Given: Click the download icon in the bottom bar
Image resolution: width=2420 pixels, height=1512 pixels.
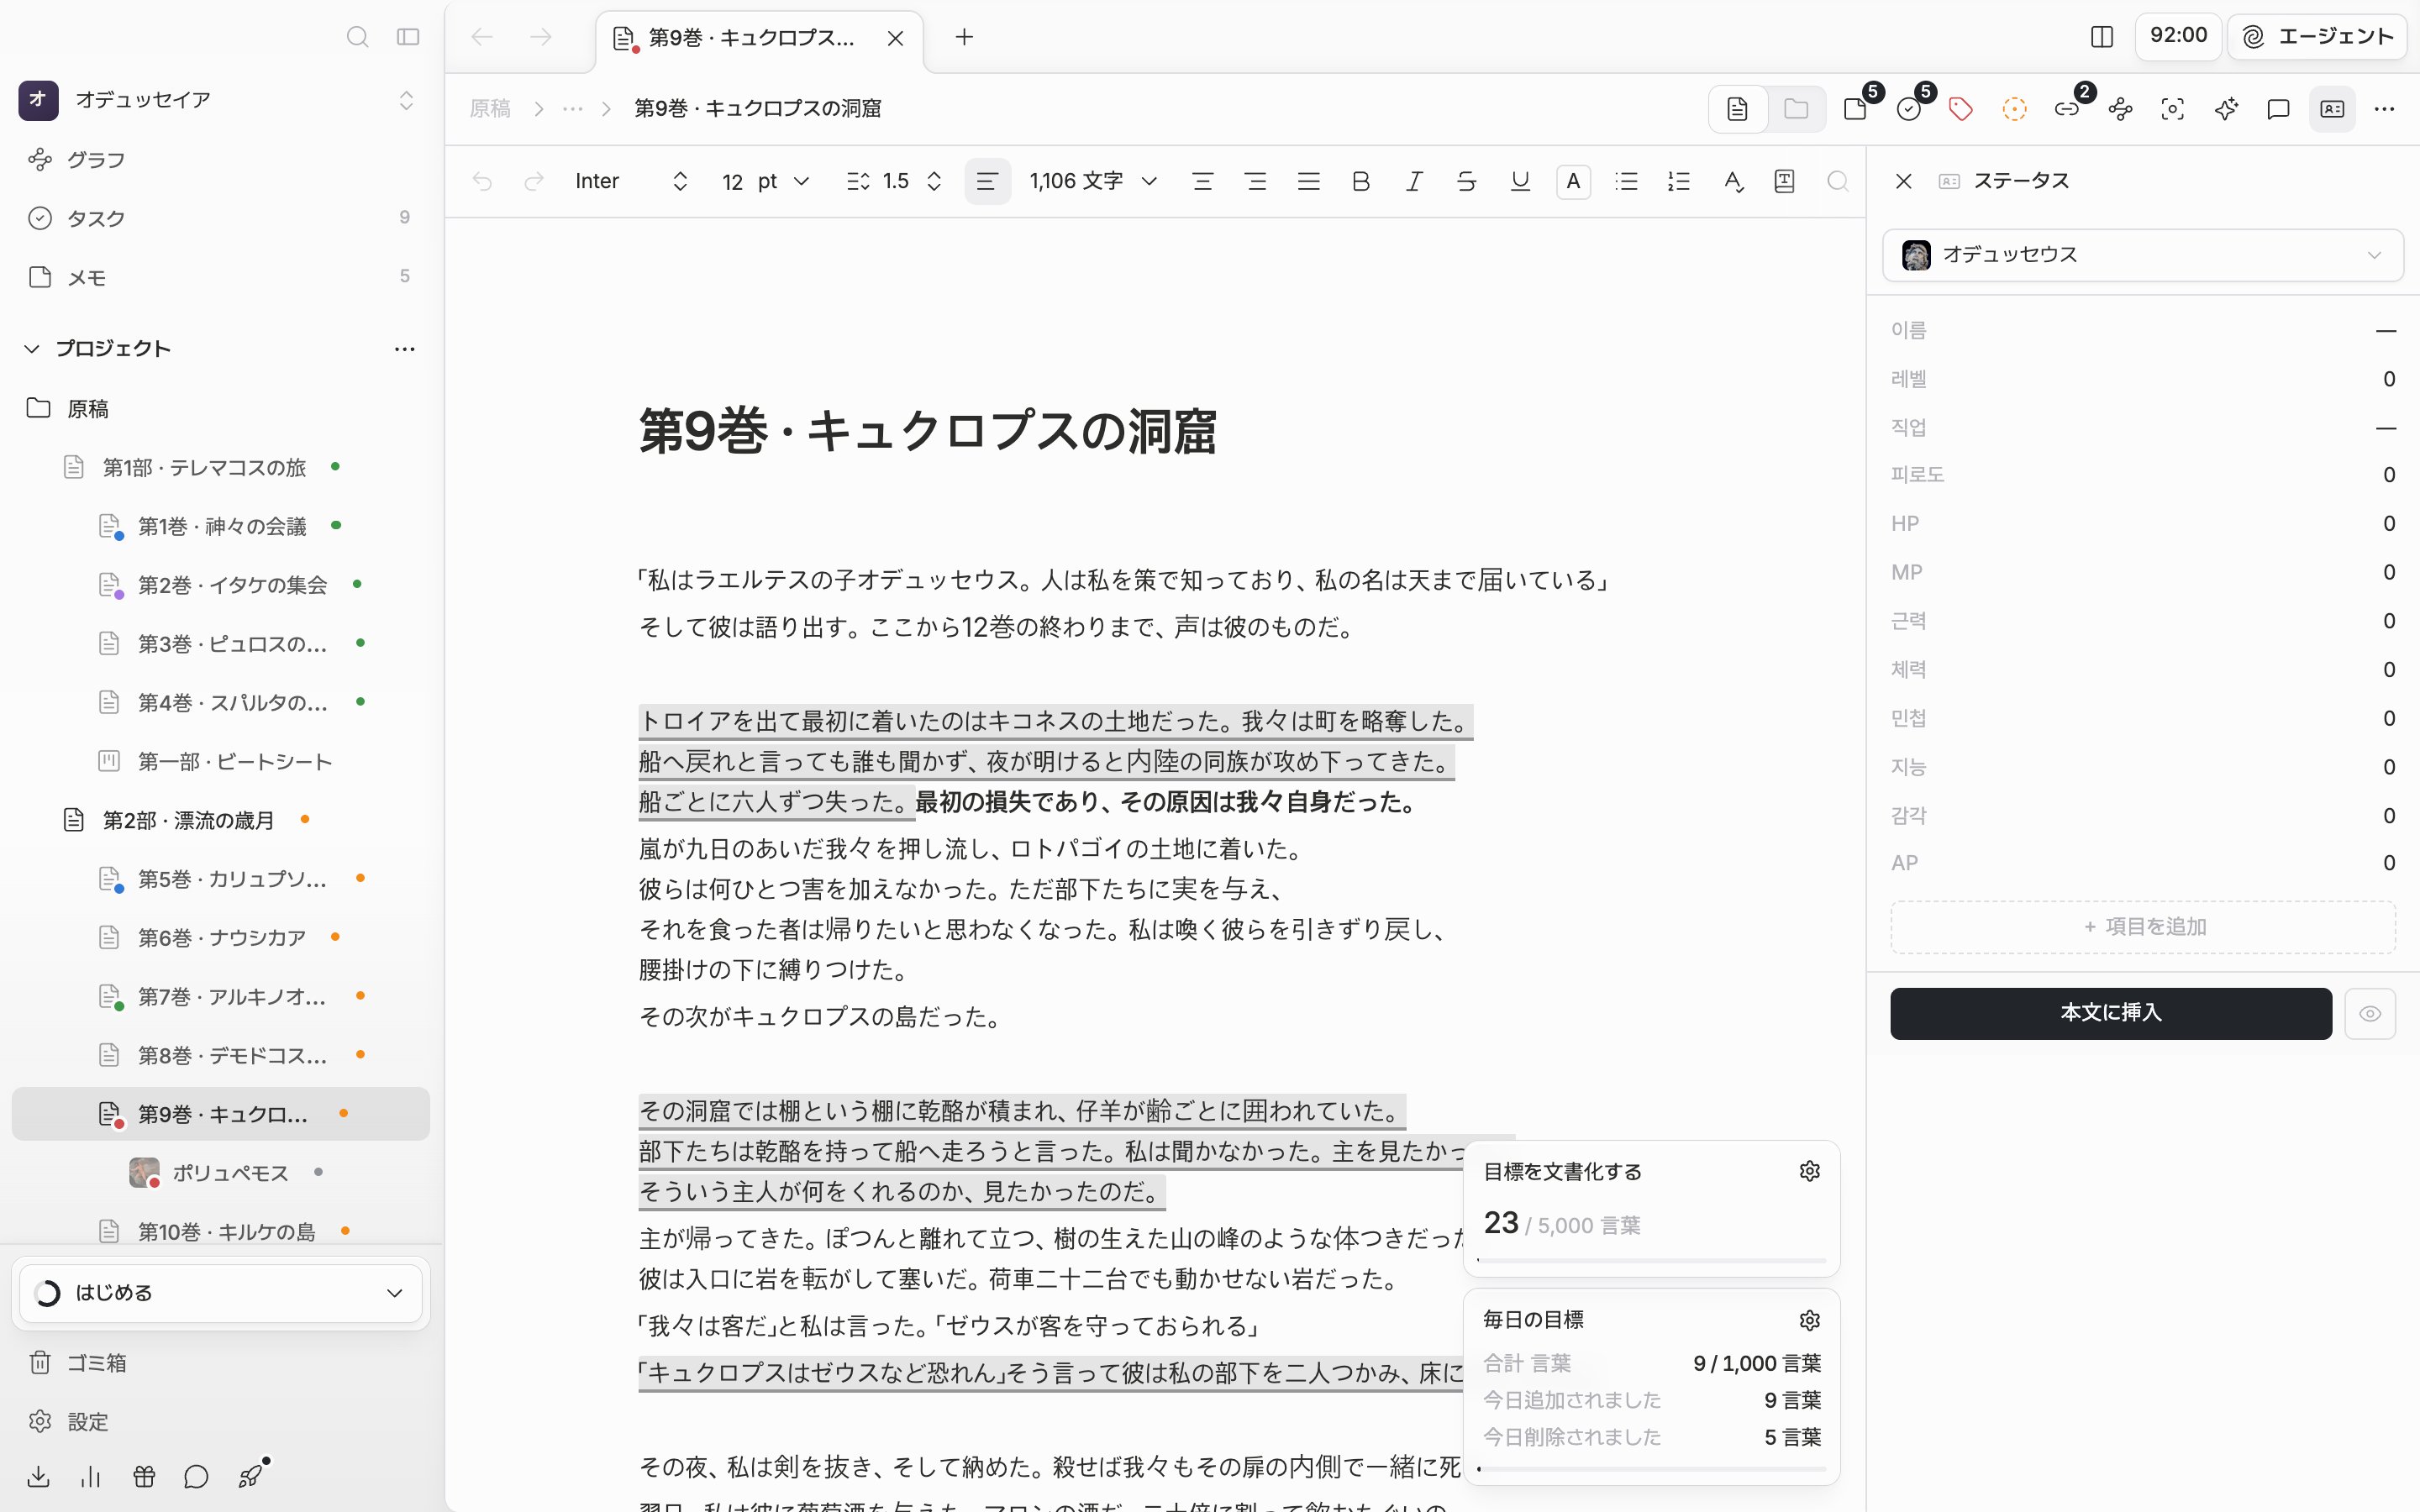Looking at the screenshot, I should (x=39, y=1476).
